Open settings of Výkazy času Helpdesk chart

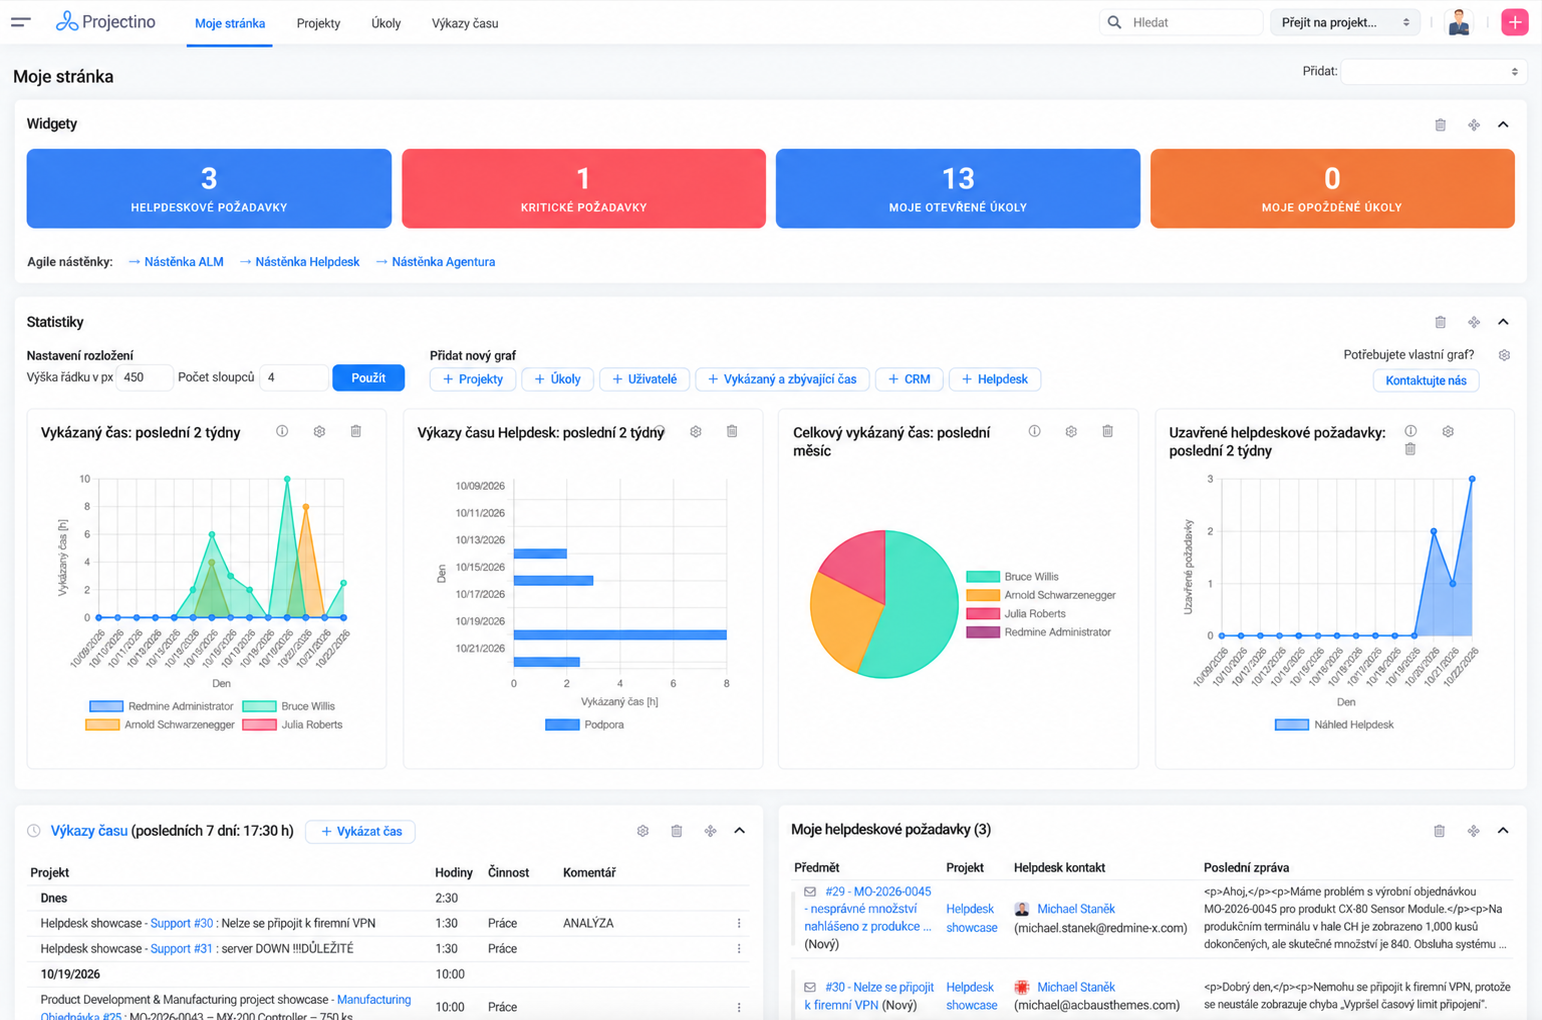point(695,431)
